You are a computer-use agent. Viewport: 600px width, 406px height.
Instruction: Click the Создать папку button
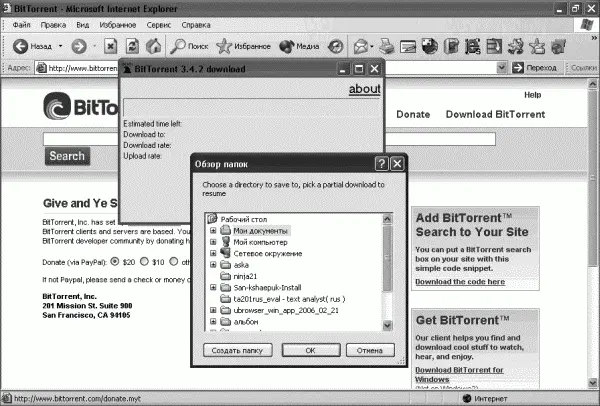237,350
